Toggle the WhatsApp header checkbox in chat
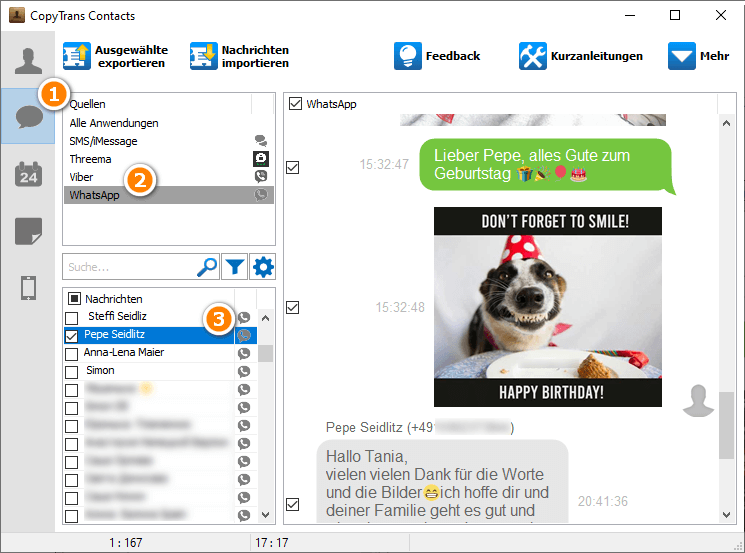Viewport: 745px width, 553px height. pos(295,104)
